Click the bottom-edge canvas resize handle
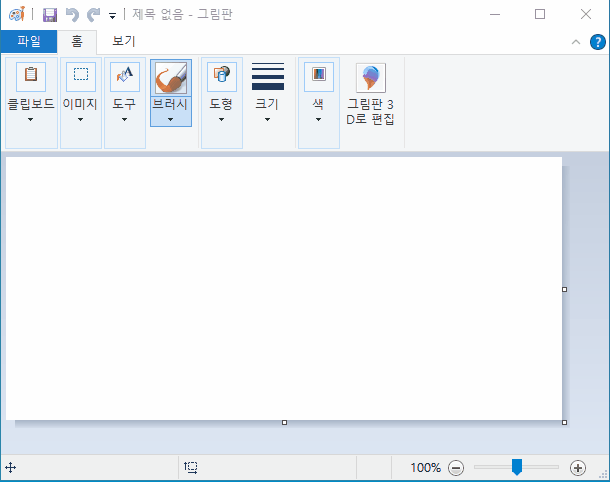The width and height of the screenshot is (610, 482). coord(284,422)
